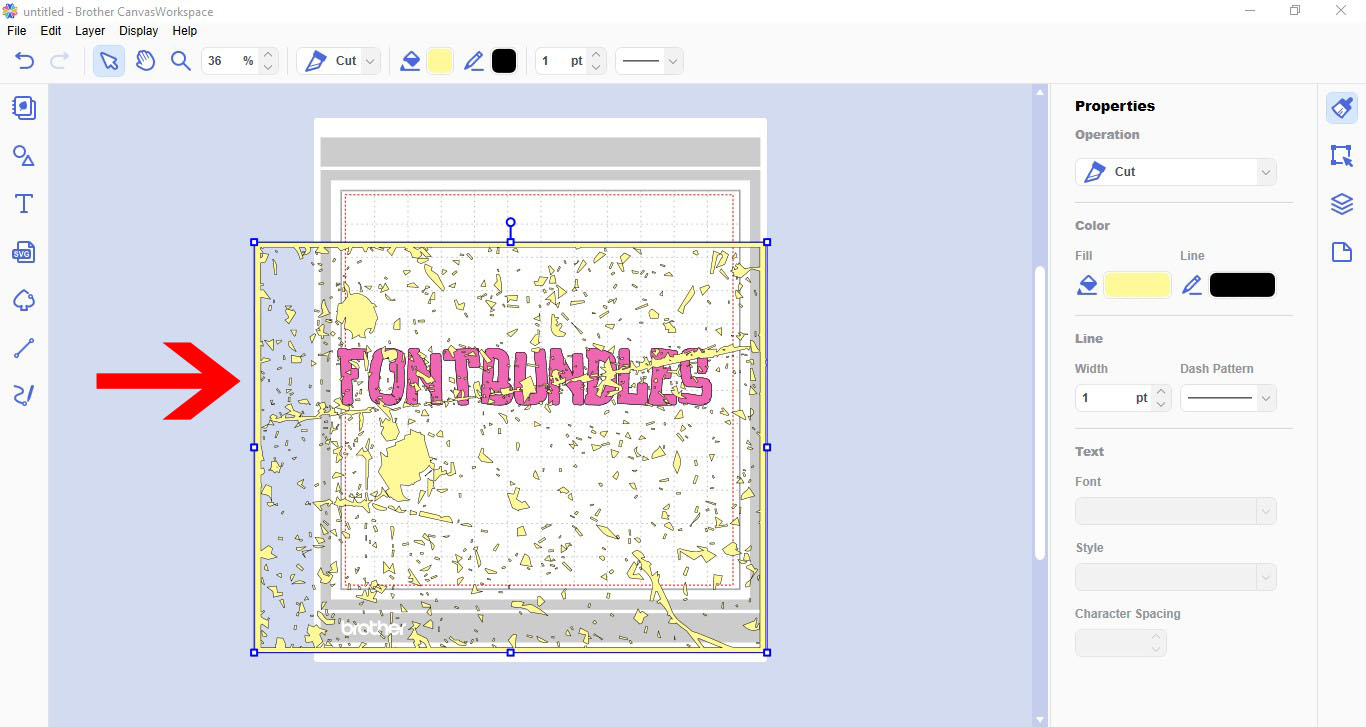Increase Properties line Width with up arrow
1366x727 pixels.
(x=1161, y=391)
